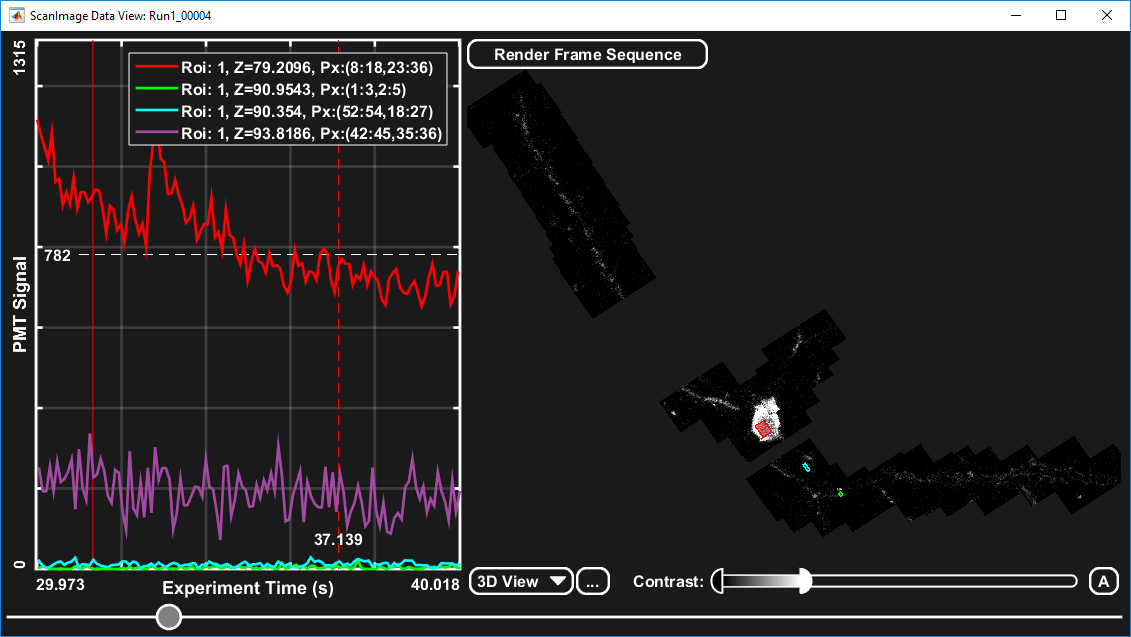This screenshot has height=637, width=1131.
Task: Open the '...' view options button
Action: [593, 581]
